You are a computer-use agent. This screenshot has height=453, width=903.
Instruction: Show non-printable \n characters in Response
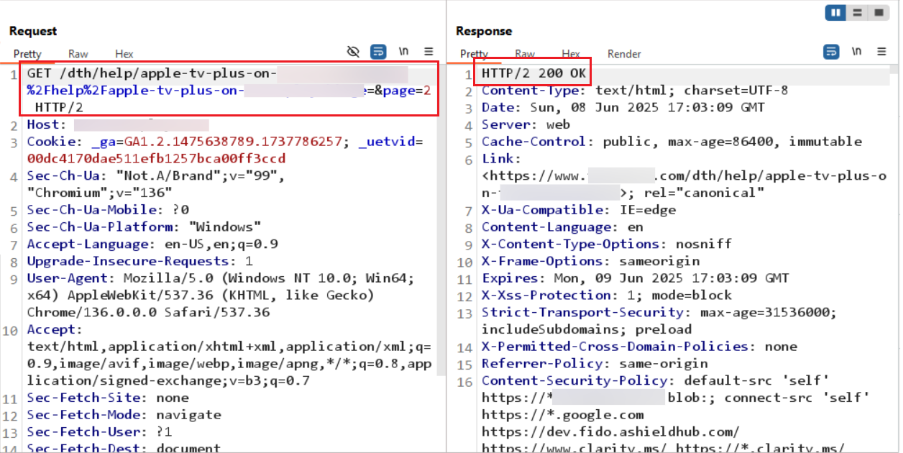[x=856, y=51]
